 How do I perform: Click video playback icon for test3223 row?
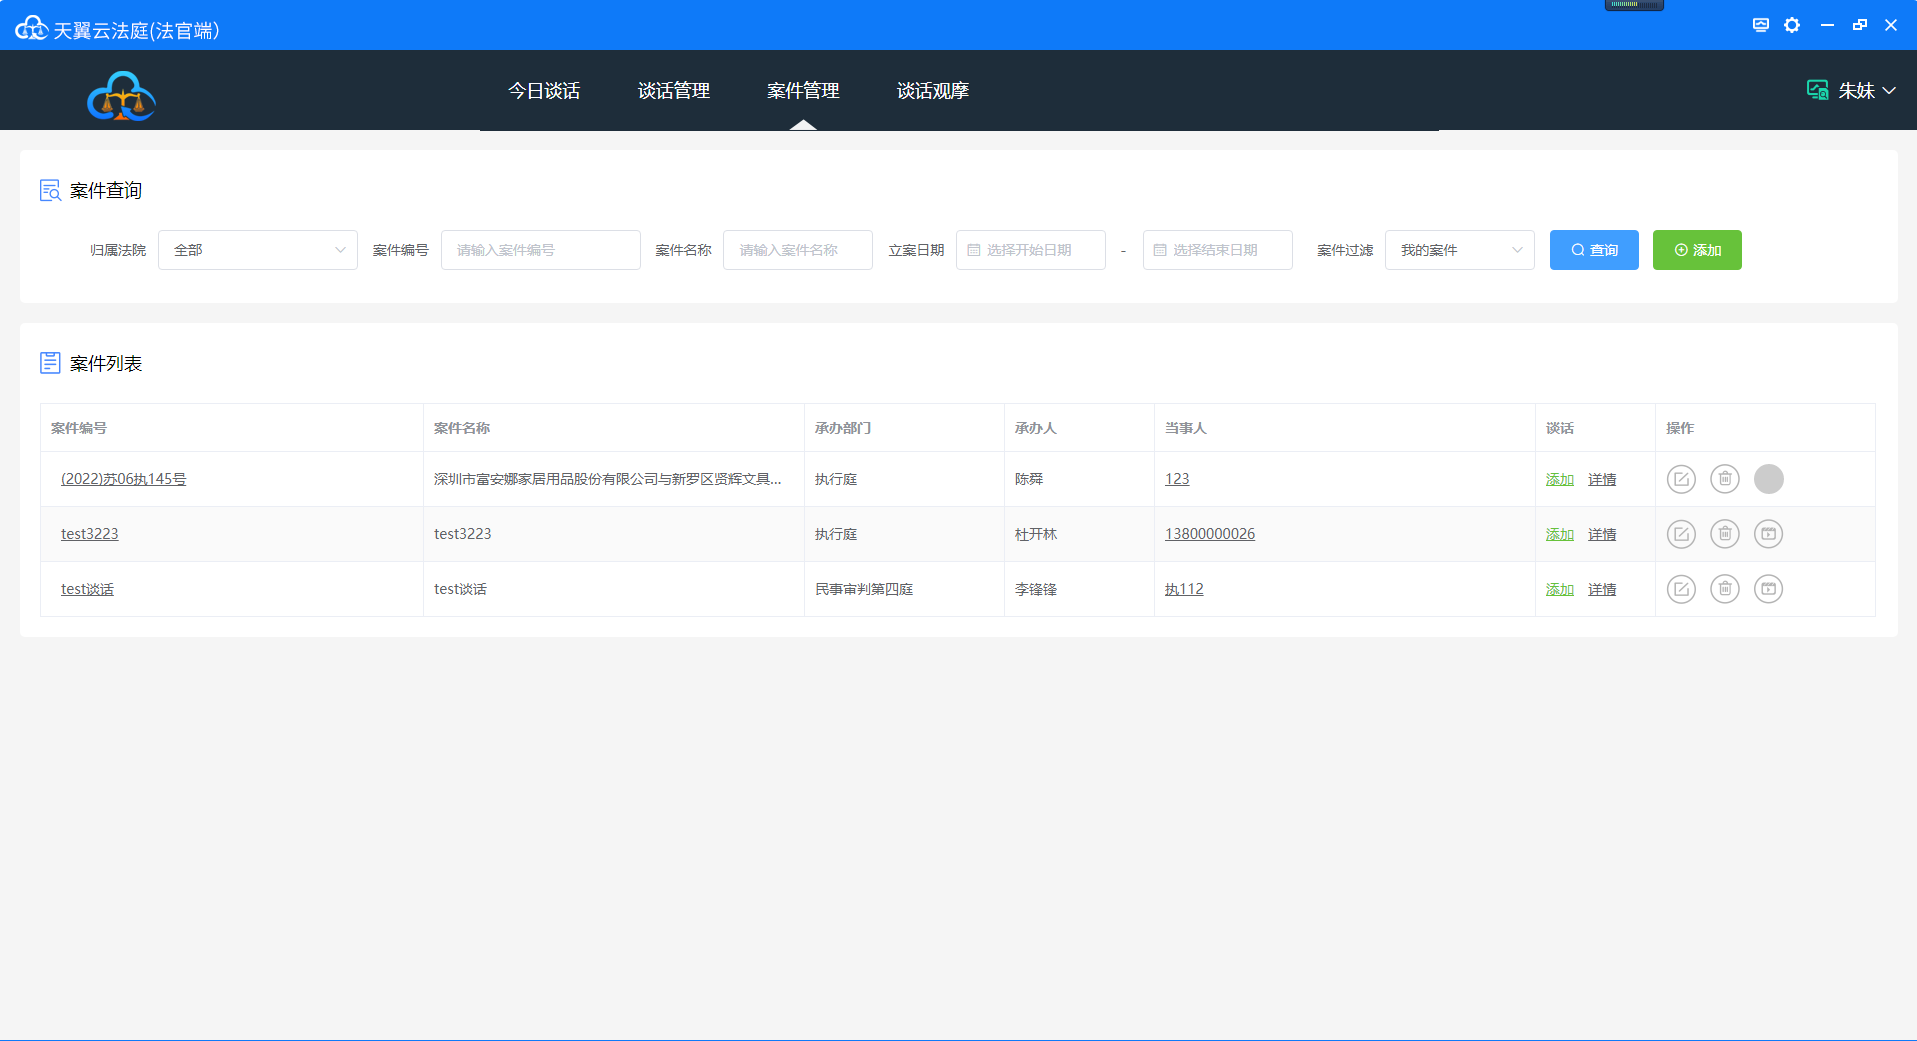click(x=1768, y=534)
